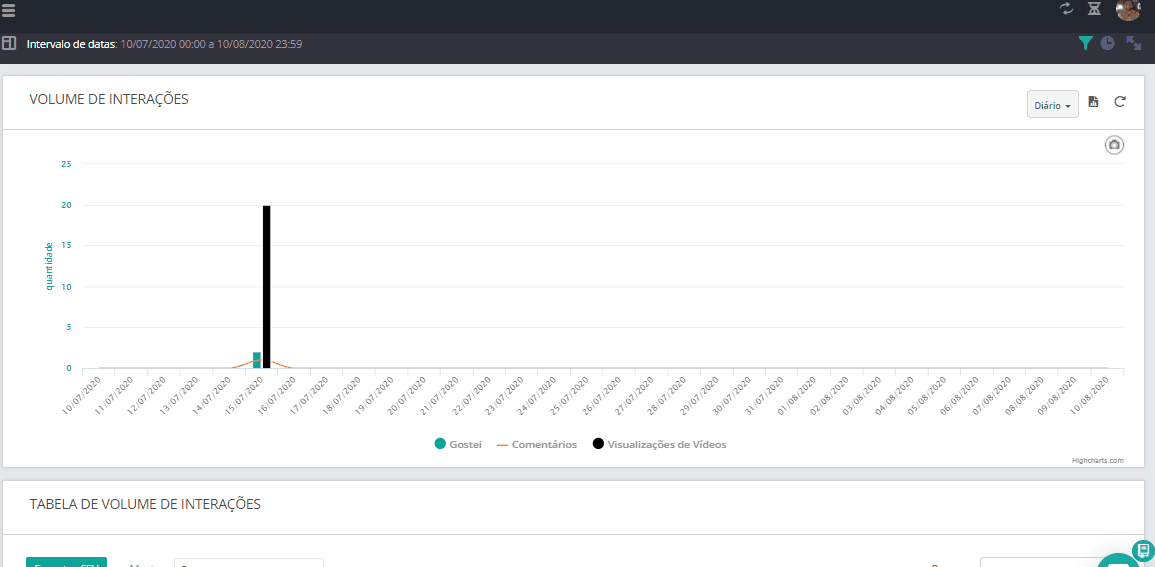Screen dimensions: 1155x567
Task: Toggle Visualizações de Vídeos legend series
Action: click(659, 444)
